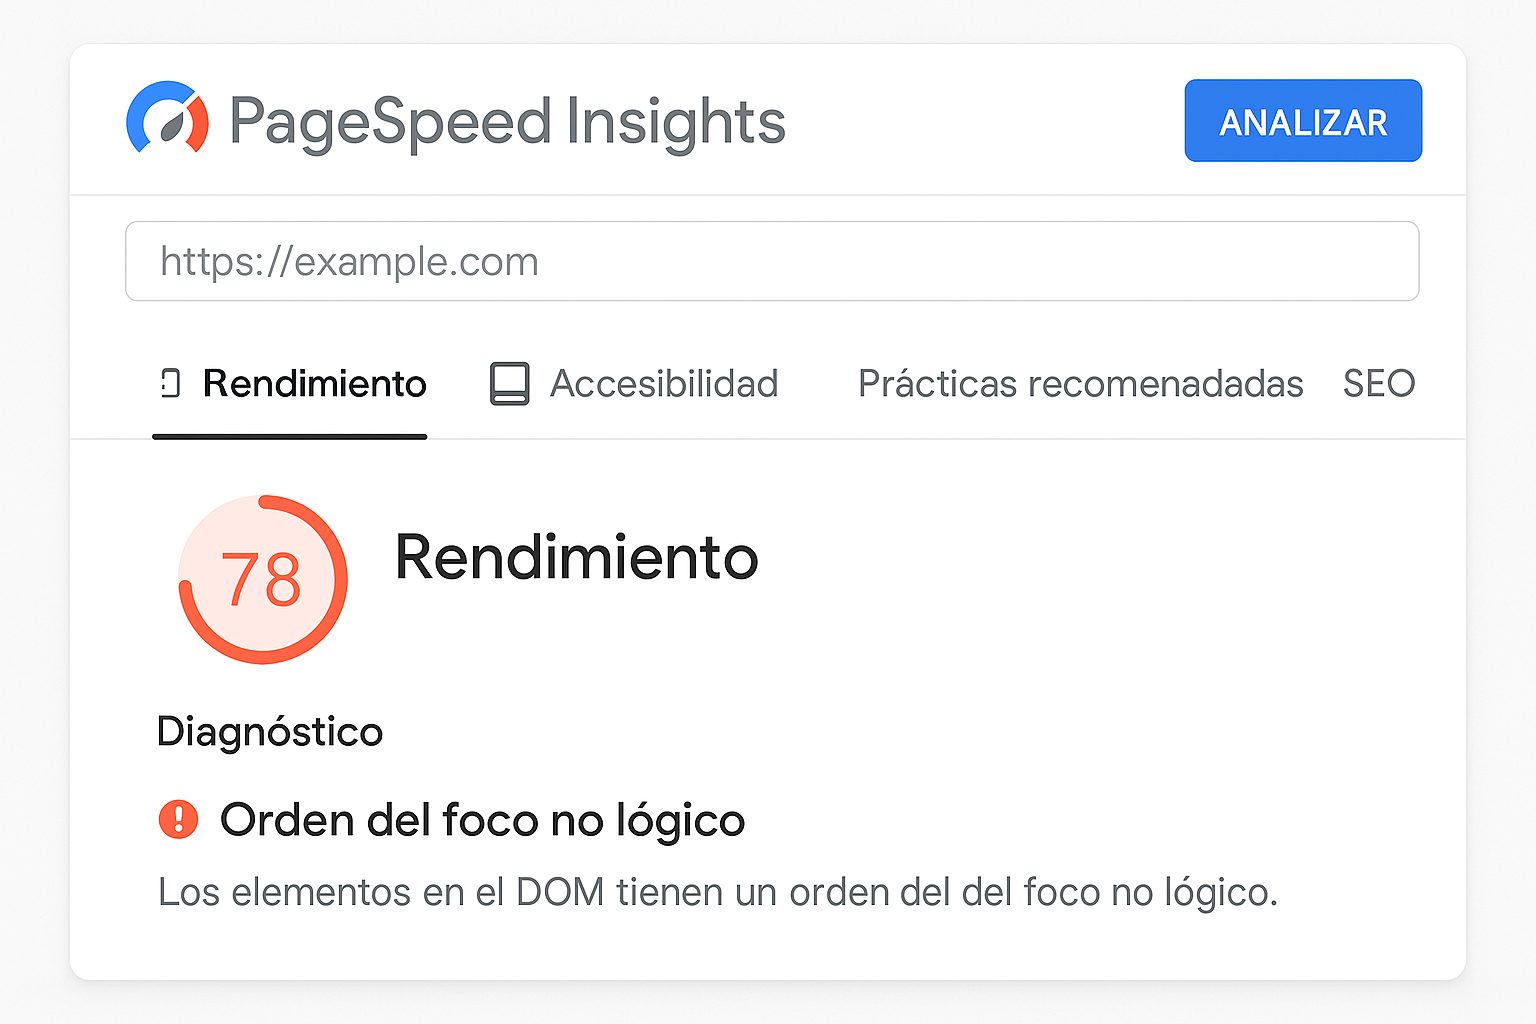Click the Rendimiento heading beside the score
The image size is (1536, 1024).
[577, 558]
